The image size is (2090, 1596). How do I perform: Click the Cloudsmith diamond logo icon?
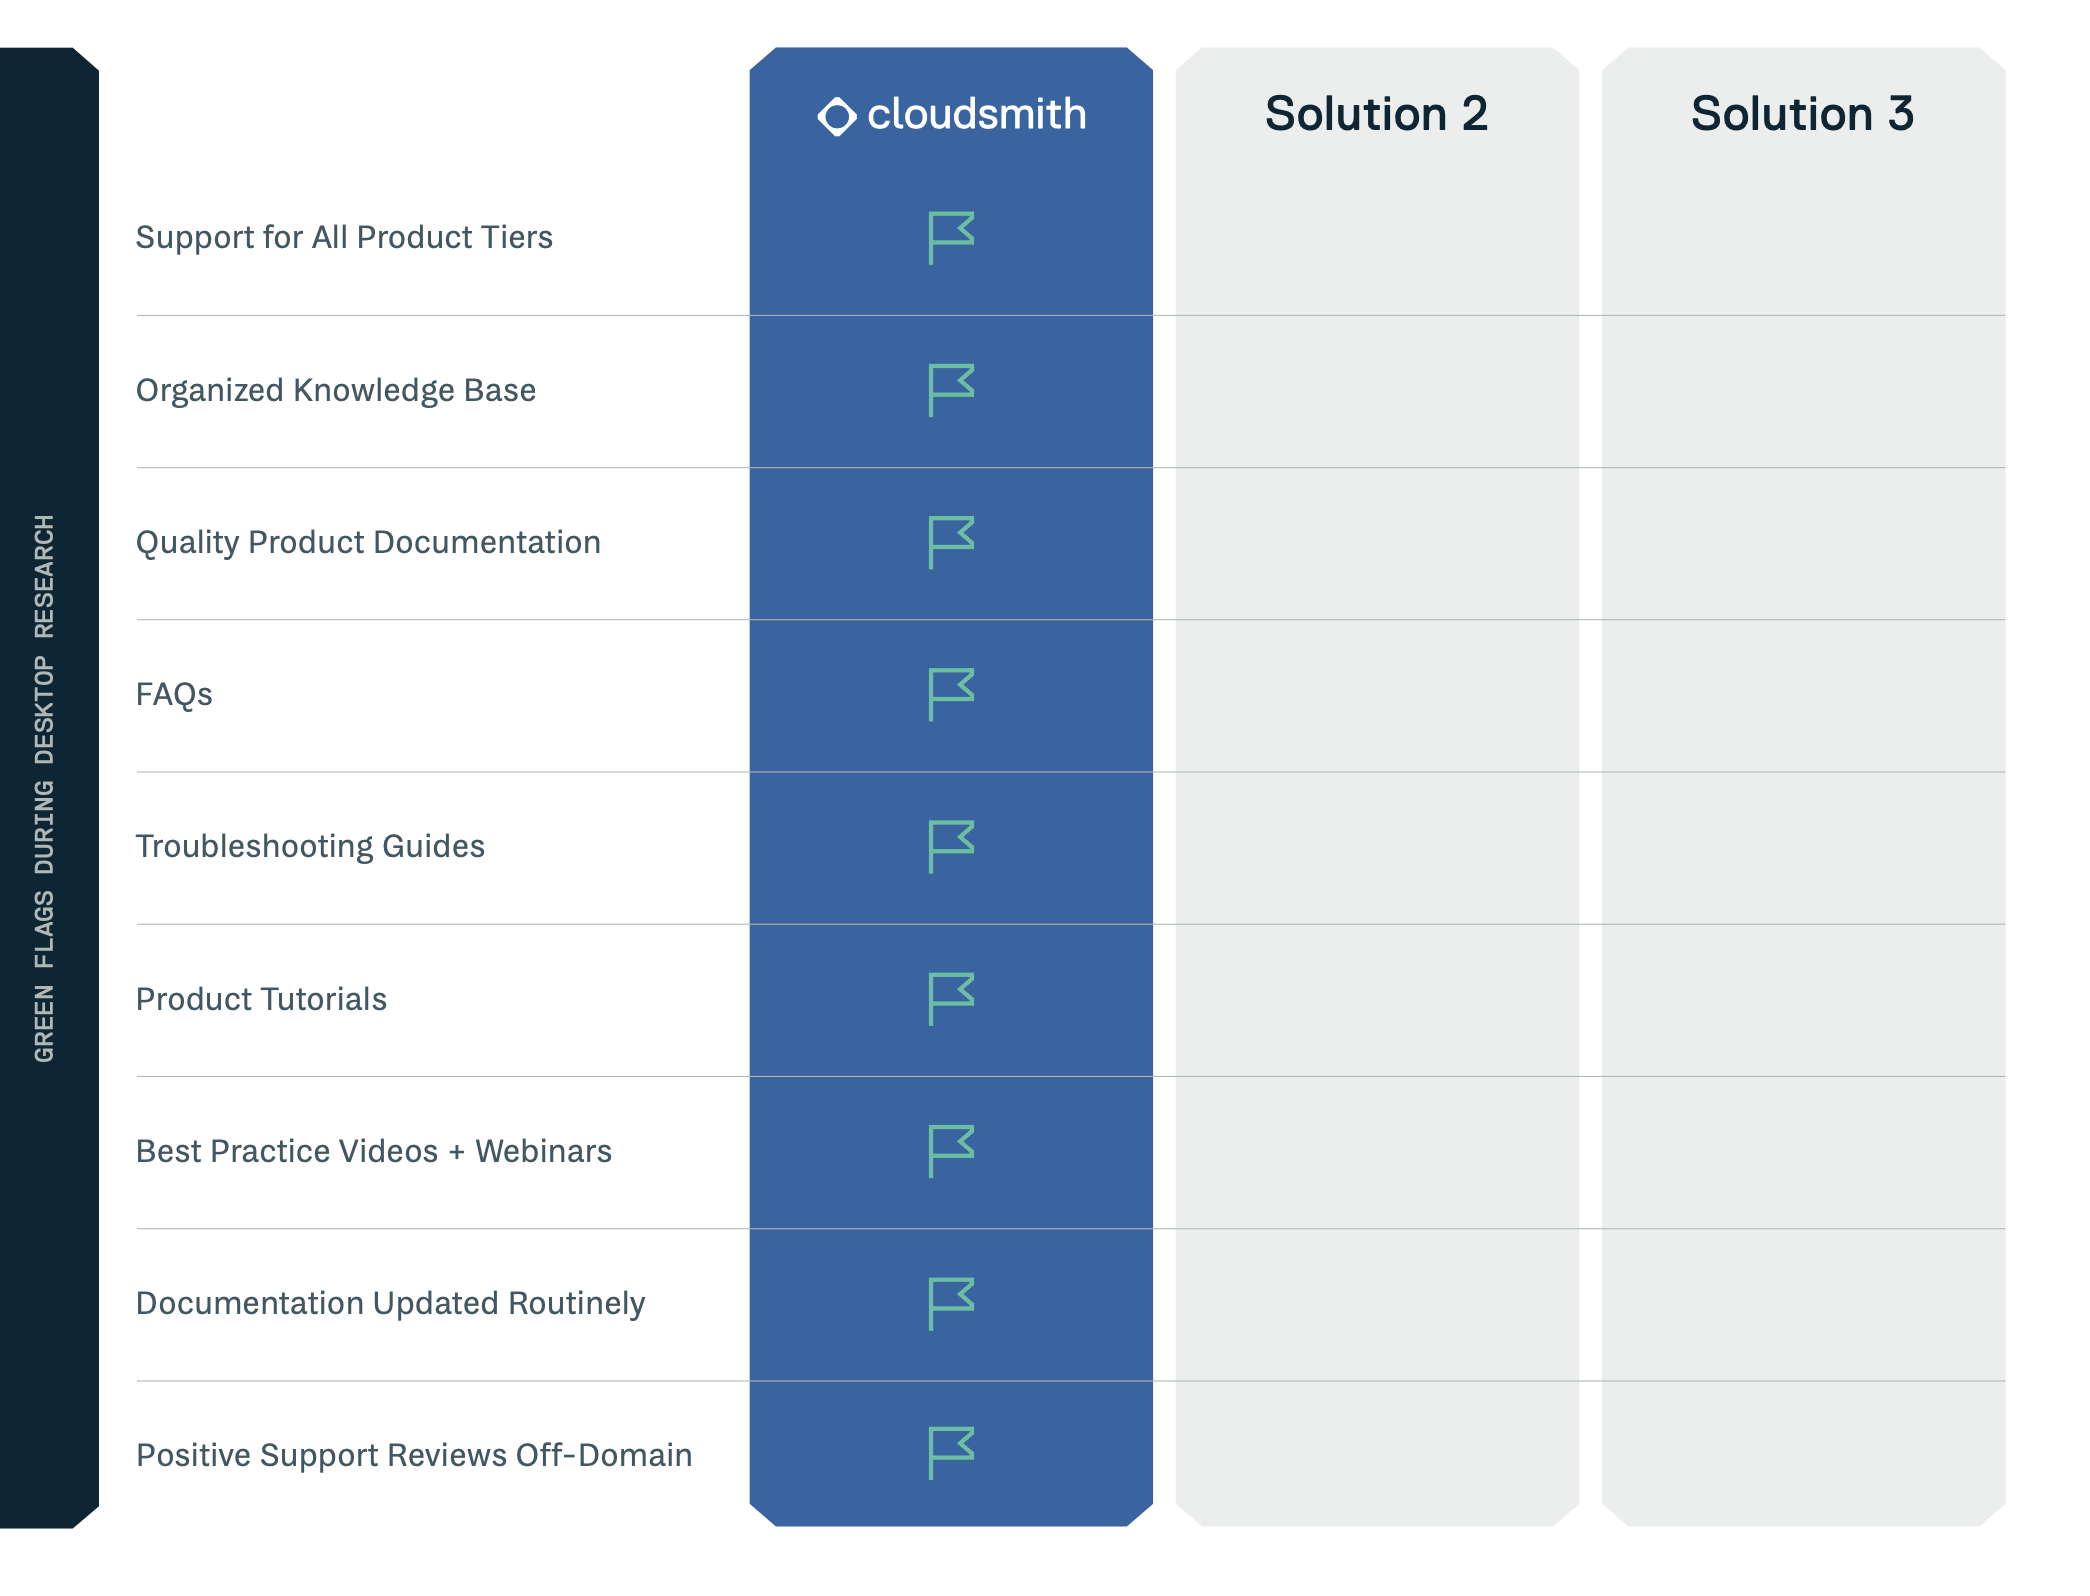pos(837,117)
